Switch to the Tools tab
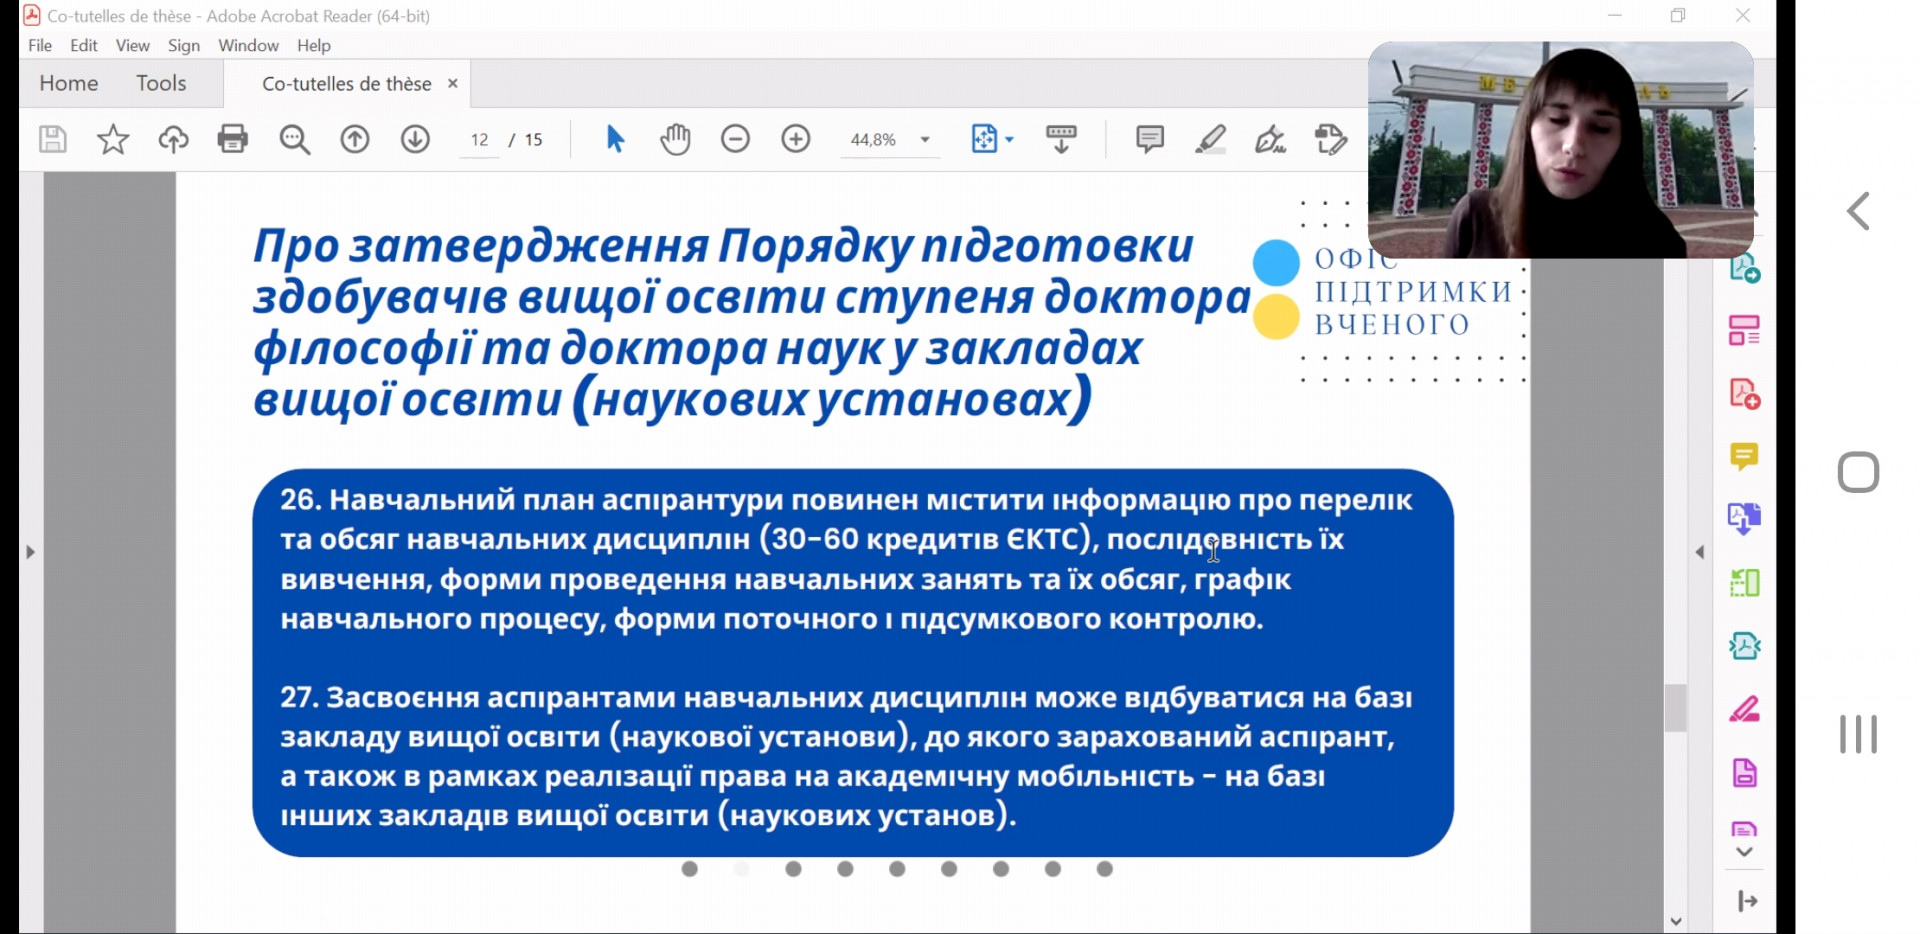 [x=161, y=84]
